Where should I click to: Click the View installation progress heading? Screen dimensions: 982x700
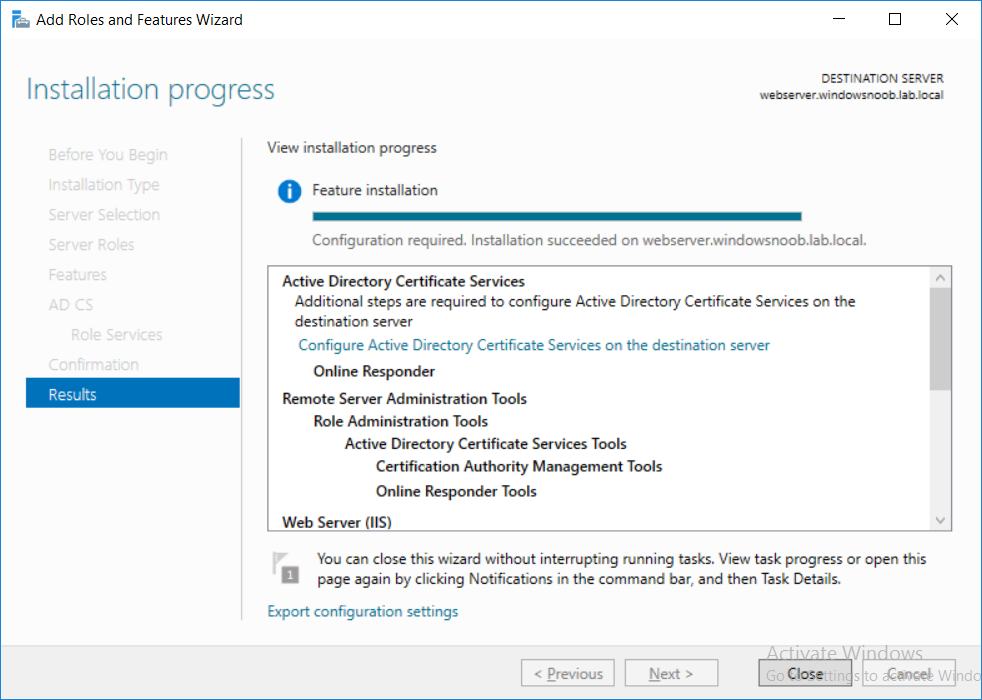352,148
